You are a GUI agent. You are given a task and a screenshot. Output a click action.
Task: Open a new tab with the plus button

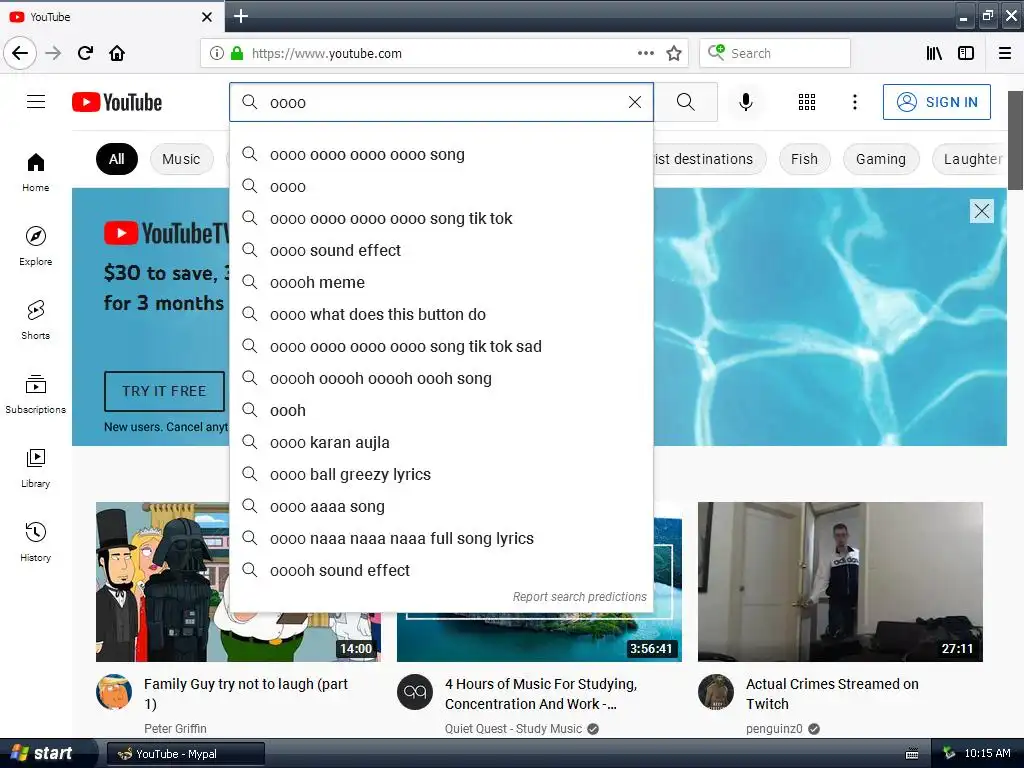tap(241, 16)
